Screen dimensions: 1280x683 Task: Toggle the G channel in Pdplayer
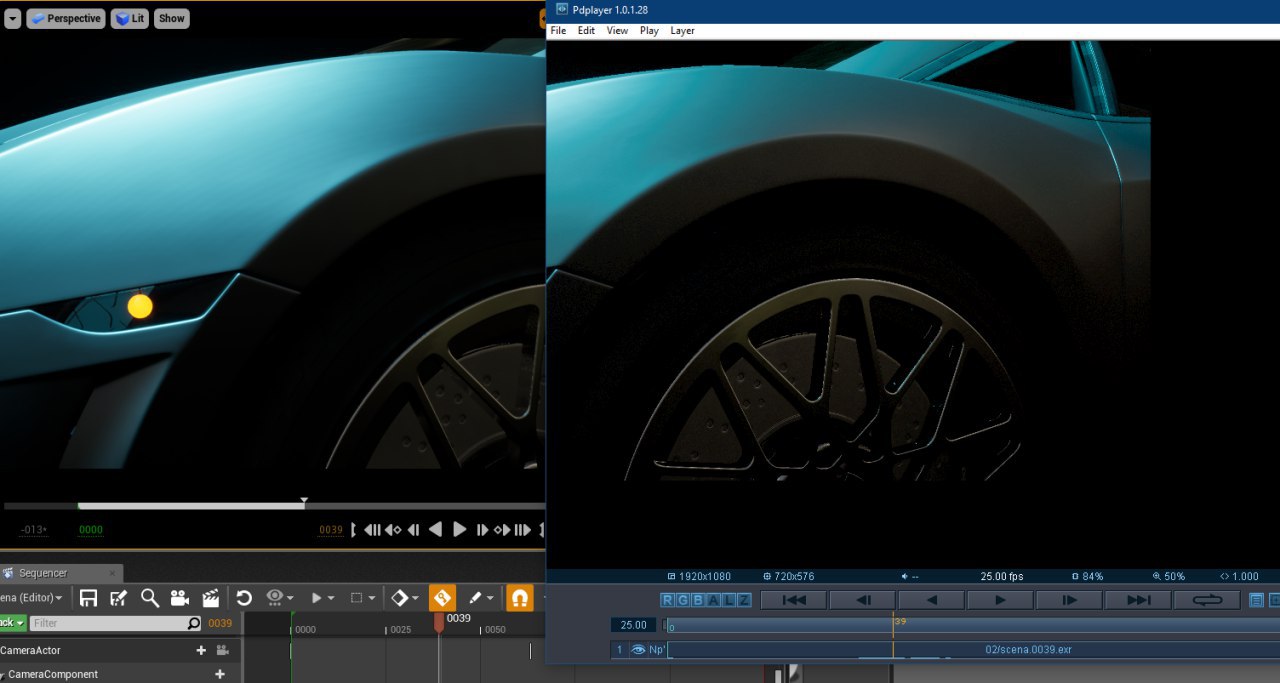(683, 600)
